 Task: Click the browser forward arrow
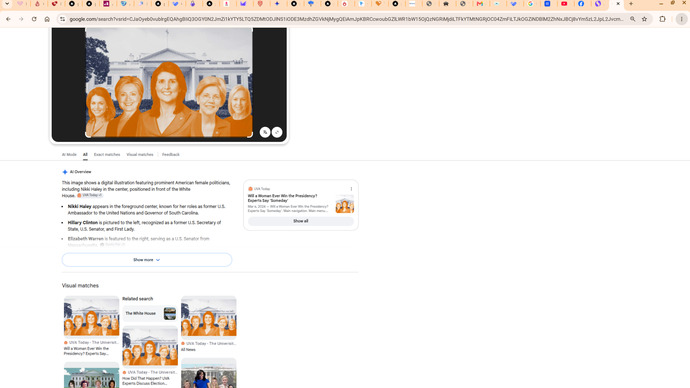[21, 19]
